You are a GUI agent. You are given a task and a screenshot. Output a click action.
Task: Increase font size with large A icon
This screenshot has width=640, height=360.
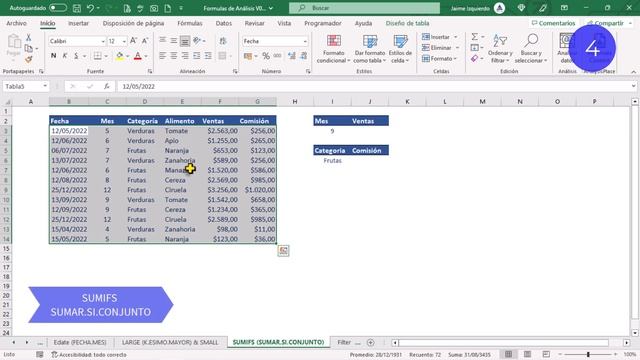133,41
